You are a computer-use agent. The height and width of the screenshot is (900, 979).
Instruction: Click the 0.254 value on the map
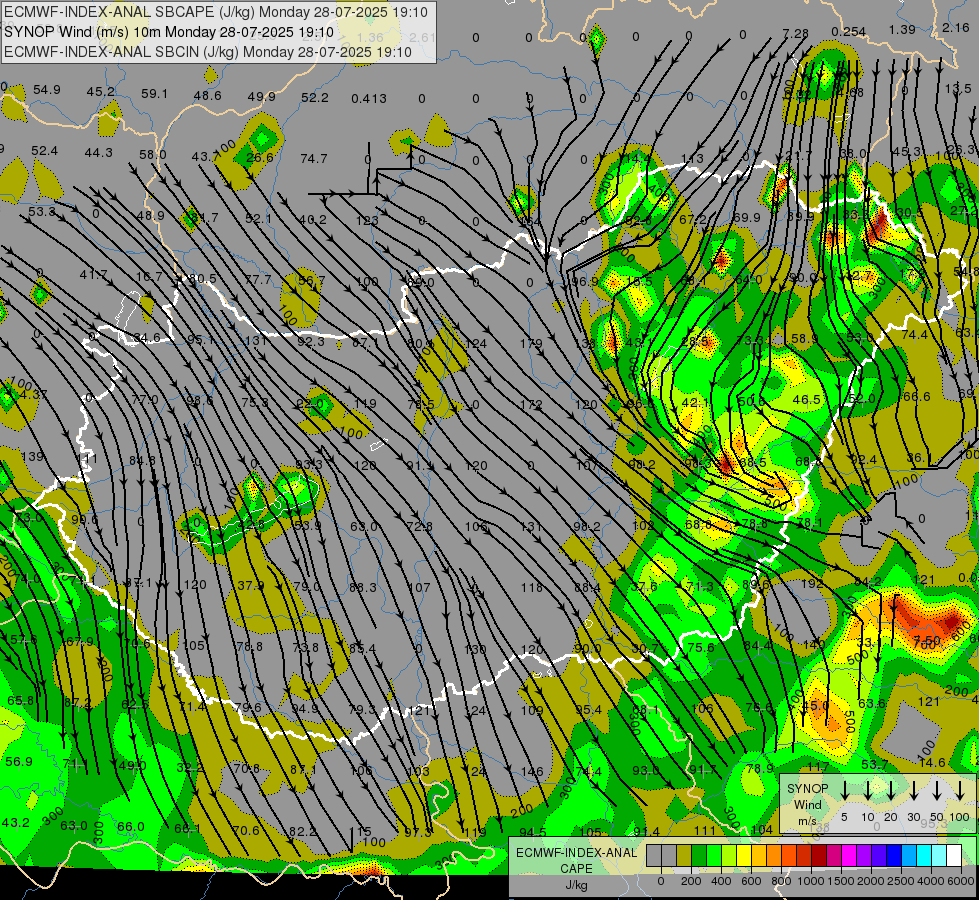coord(849,31)
